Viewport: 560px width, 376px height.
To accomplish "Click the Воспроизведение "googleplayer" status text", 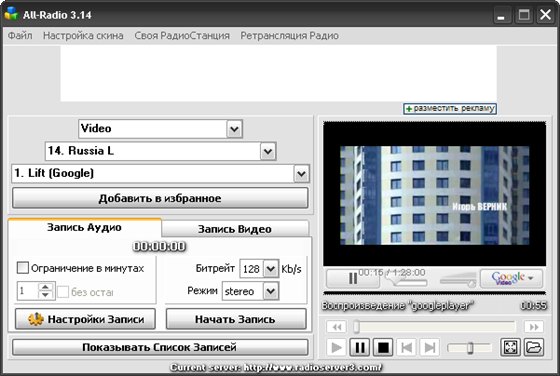I will [x=398, y=306].
